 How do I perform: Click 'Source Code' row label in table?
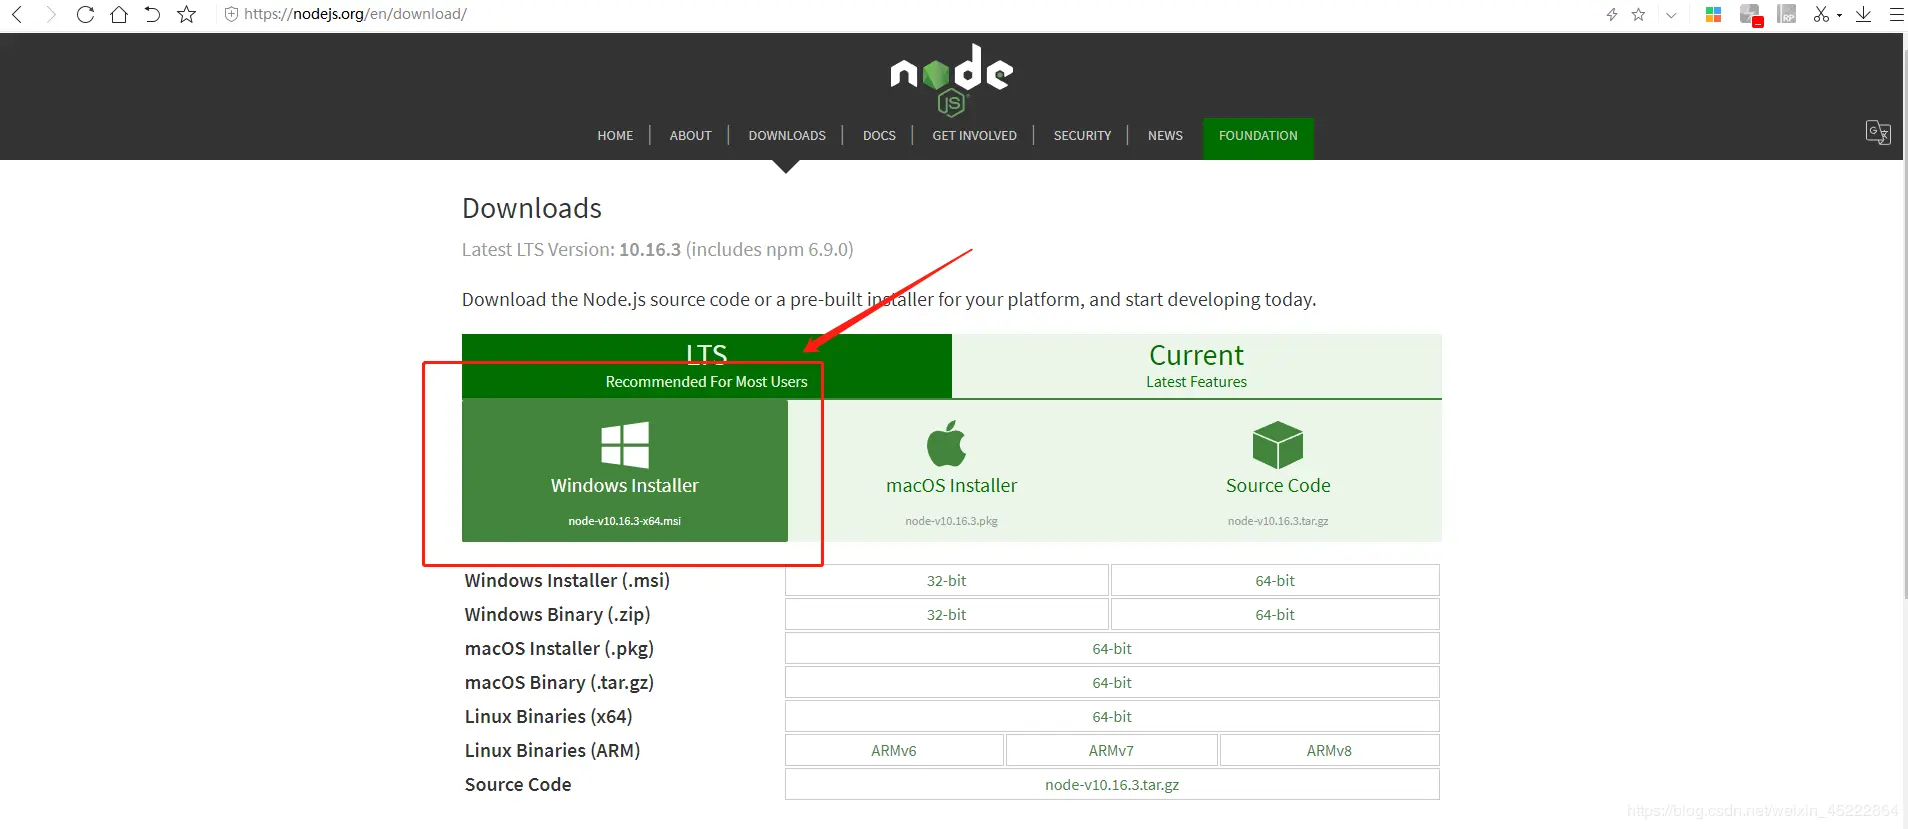coord(518,785)
